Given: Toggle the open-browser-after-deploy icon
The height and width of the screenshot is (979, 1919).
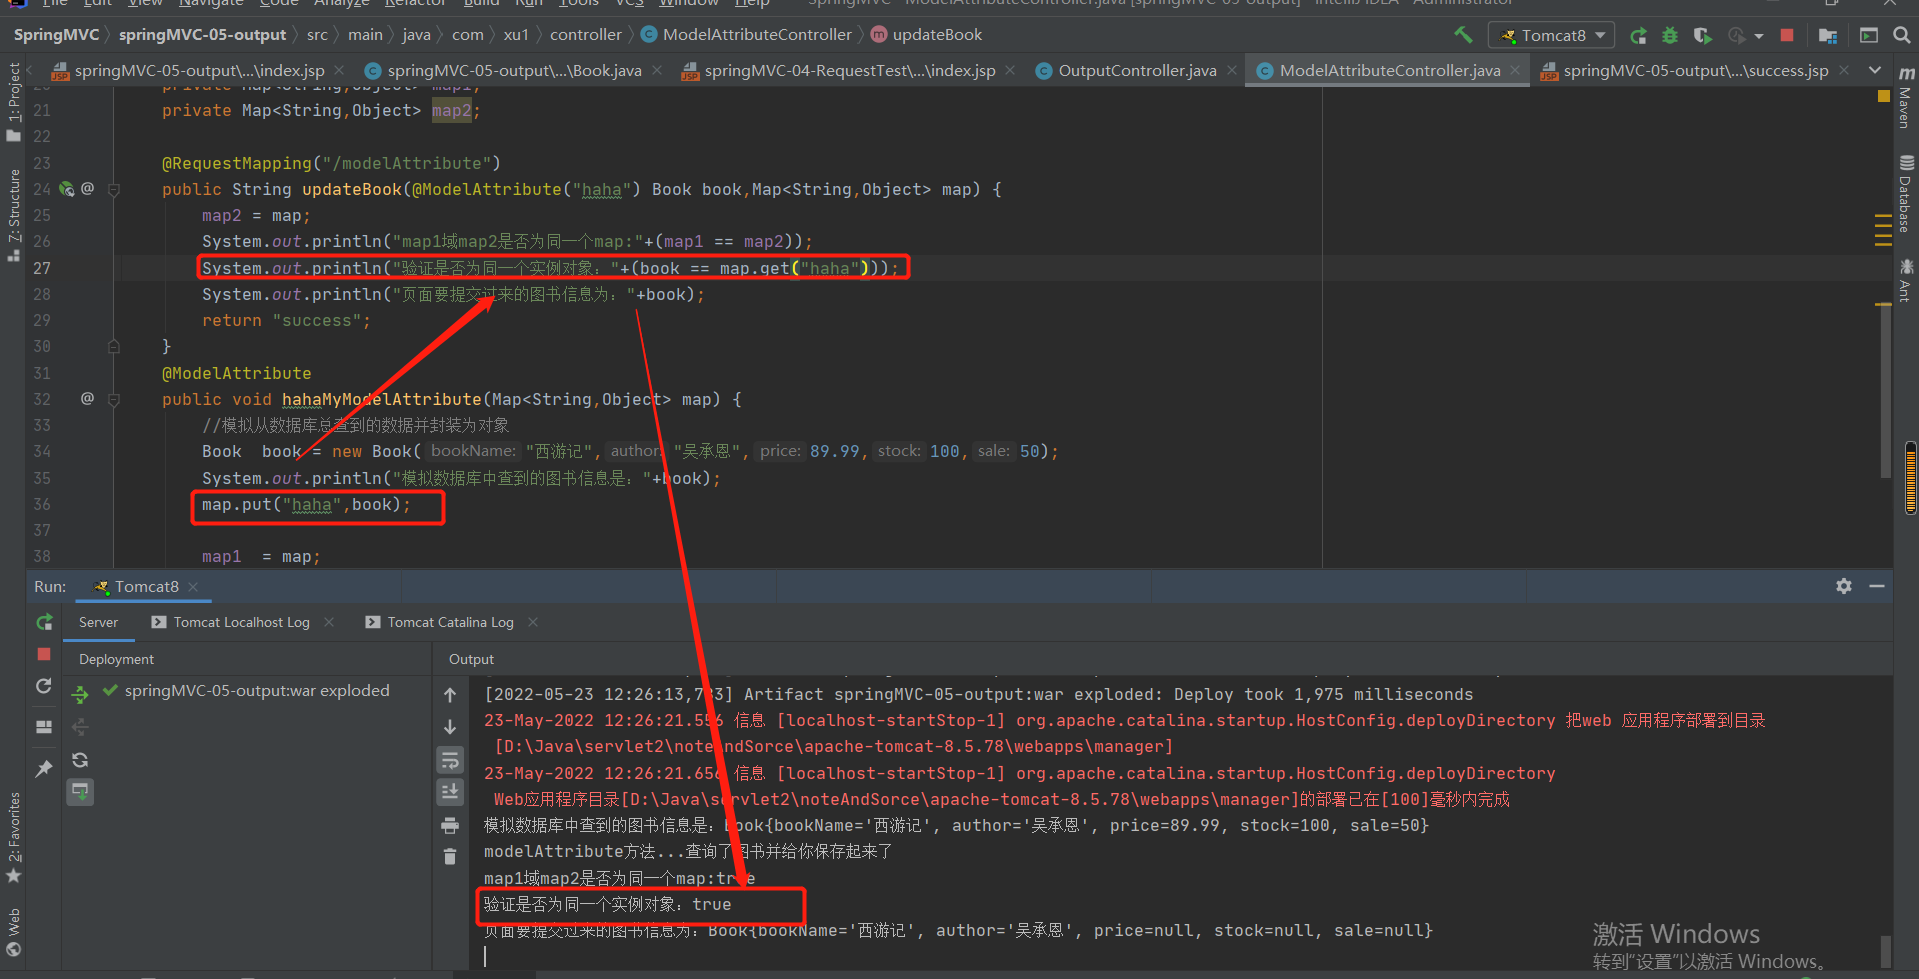Looking at the screenshot, I should click(x=81, y=792).
